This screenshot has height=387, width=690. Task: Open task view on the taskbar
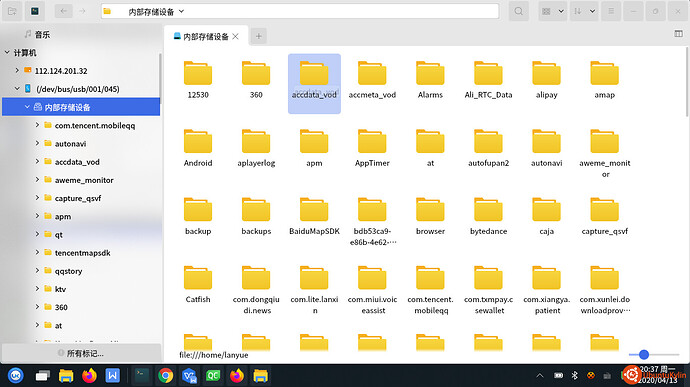42,376
